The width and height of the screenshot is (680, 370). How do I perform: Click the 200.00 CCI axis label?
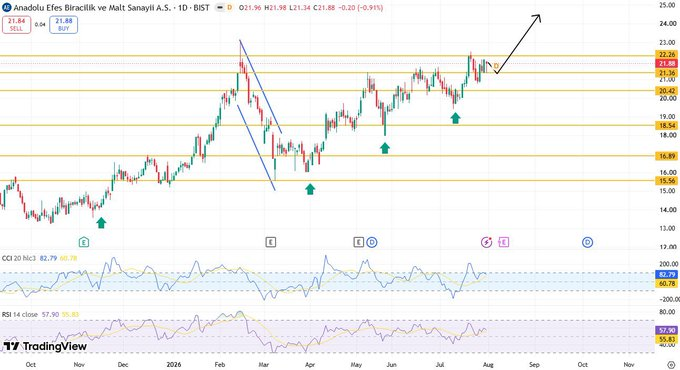(667, 264)
